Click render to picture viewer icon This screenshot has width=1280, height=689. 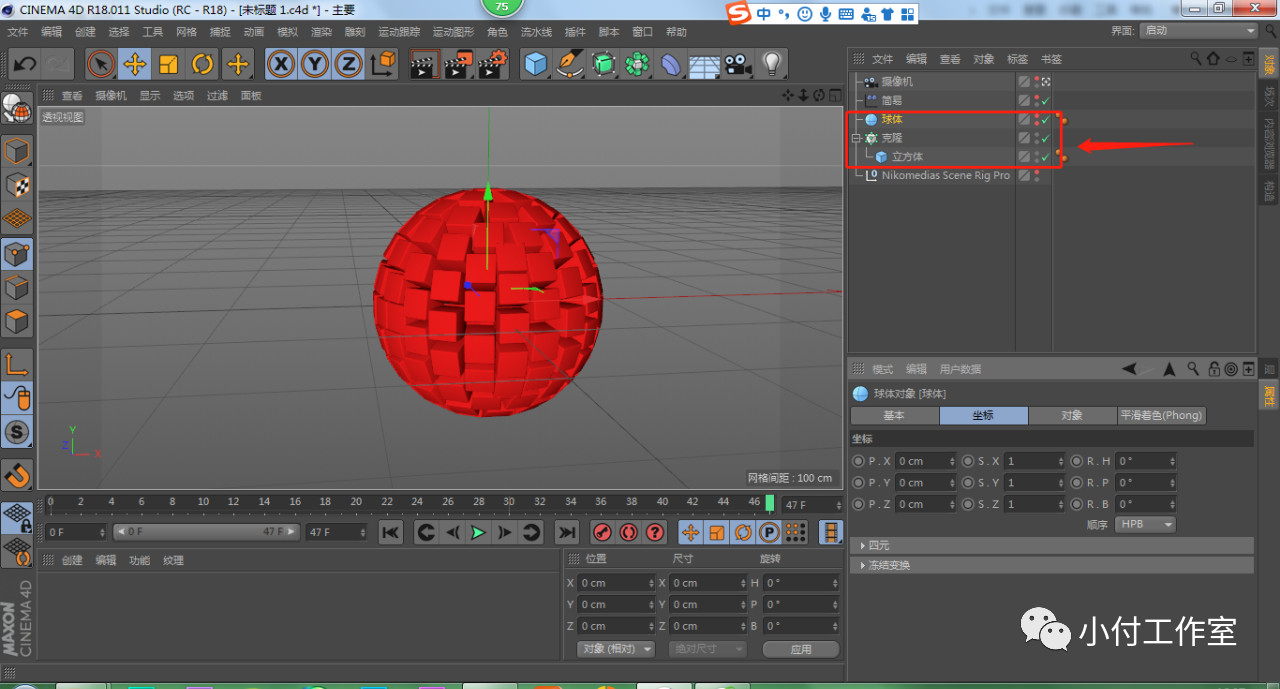coord(458,65)
